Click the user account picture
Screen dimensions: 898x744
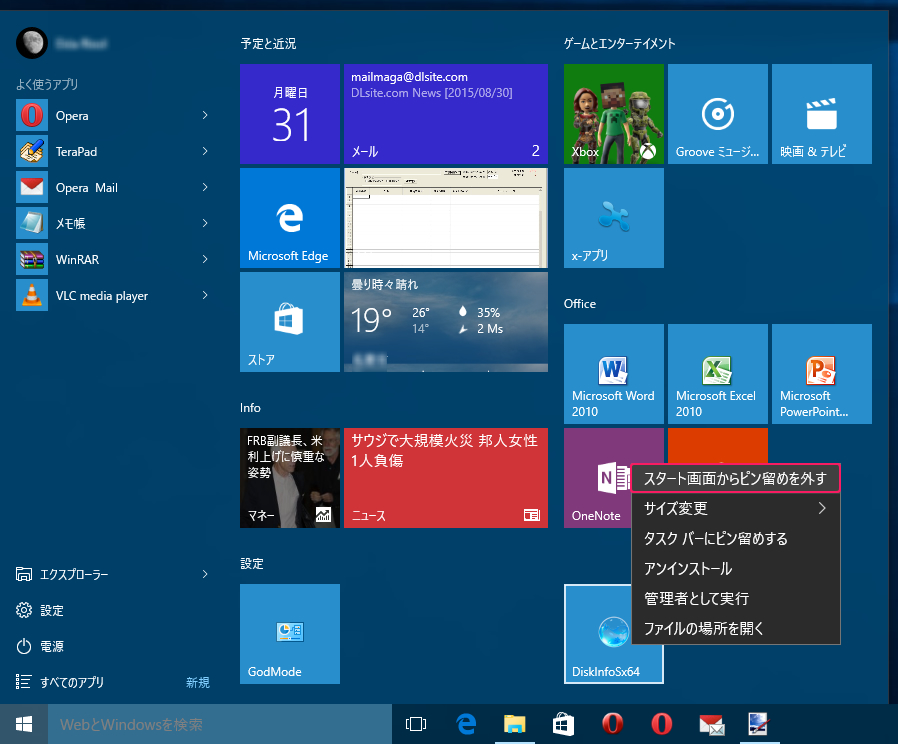point(32,43)
